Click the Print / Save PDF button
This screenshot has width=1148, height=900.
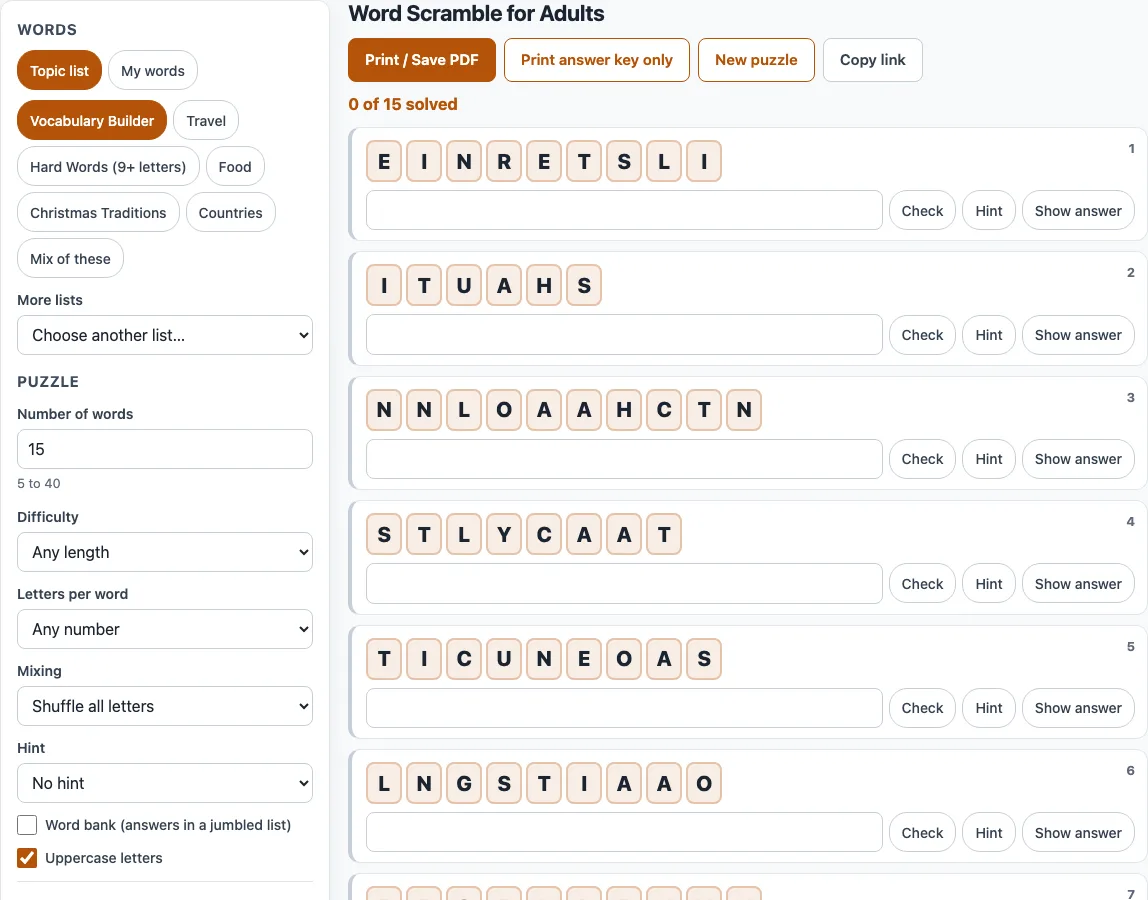[422, 60]
